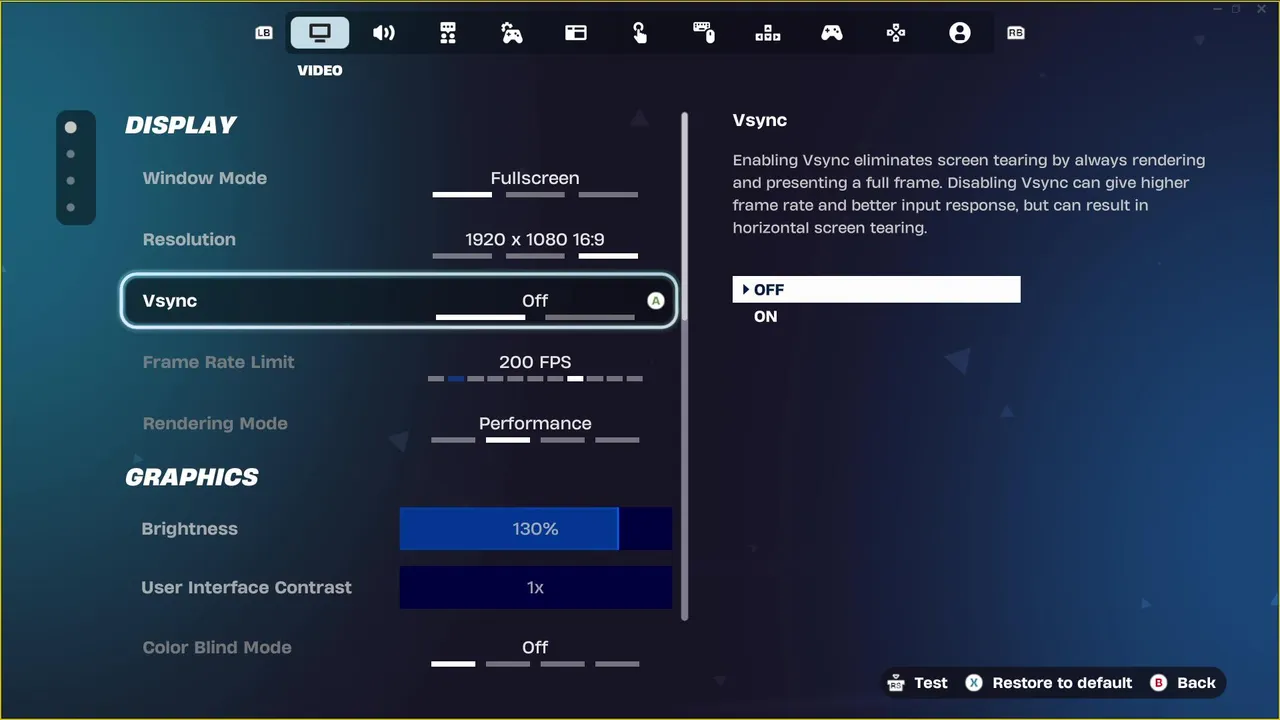
Task: Click the GRAPHICS section heading
Action: [x=192, y=477]
